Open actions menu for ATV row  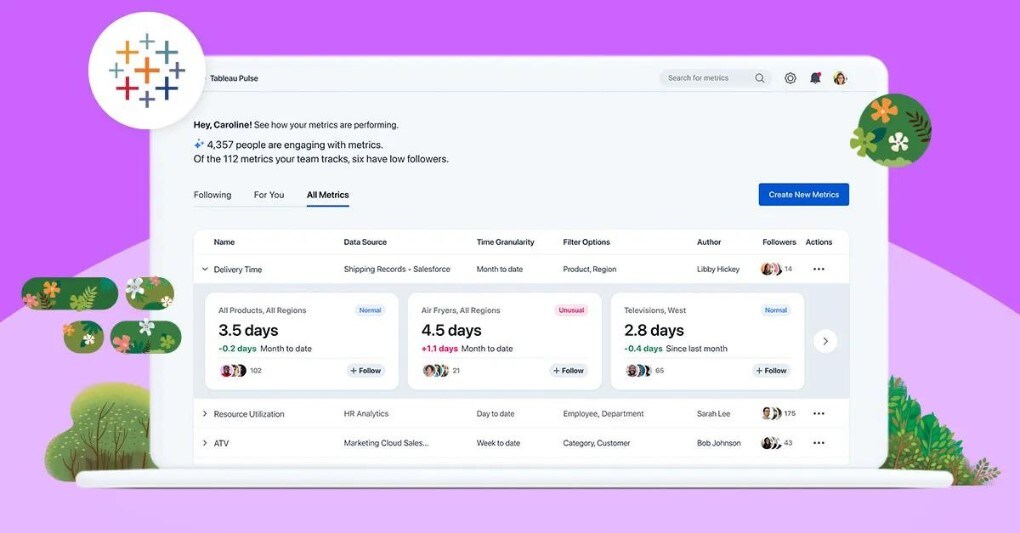(819, 443)
